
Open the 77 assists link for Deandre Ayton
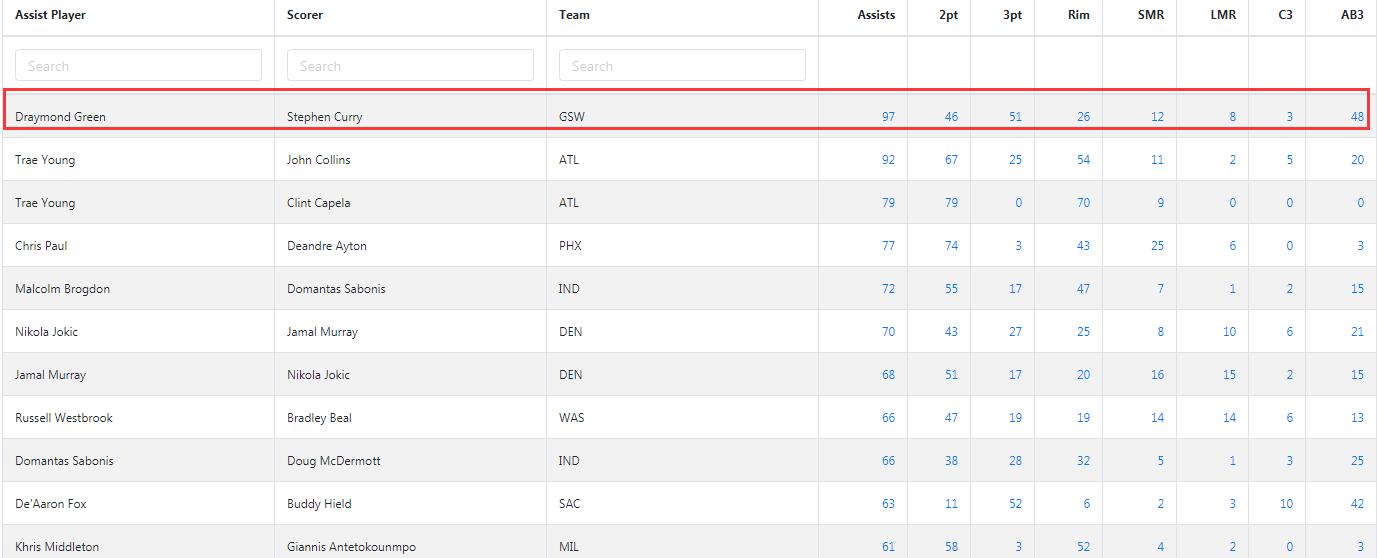click(x=888, y=246)
